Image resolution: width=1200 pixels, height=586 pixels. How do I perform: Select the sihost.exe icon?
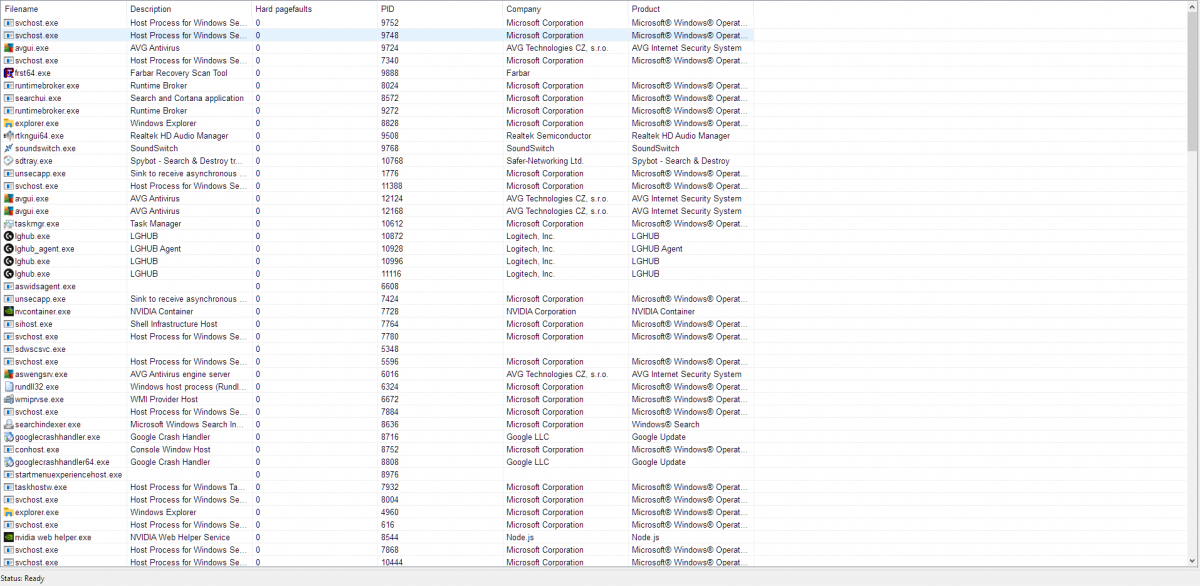(x=9, y=324)
